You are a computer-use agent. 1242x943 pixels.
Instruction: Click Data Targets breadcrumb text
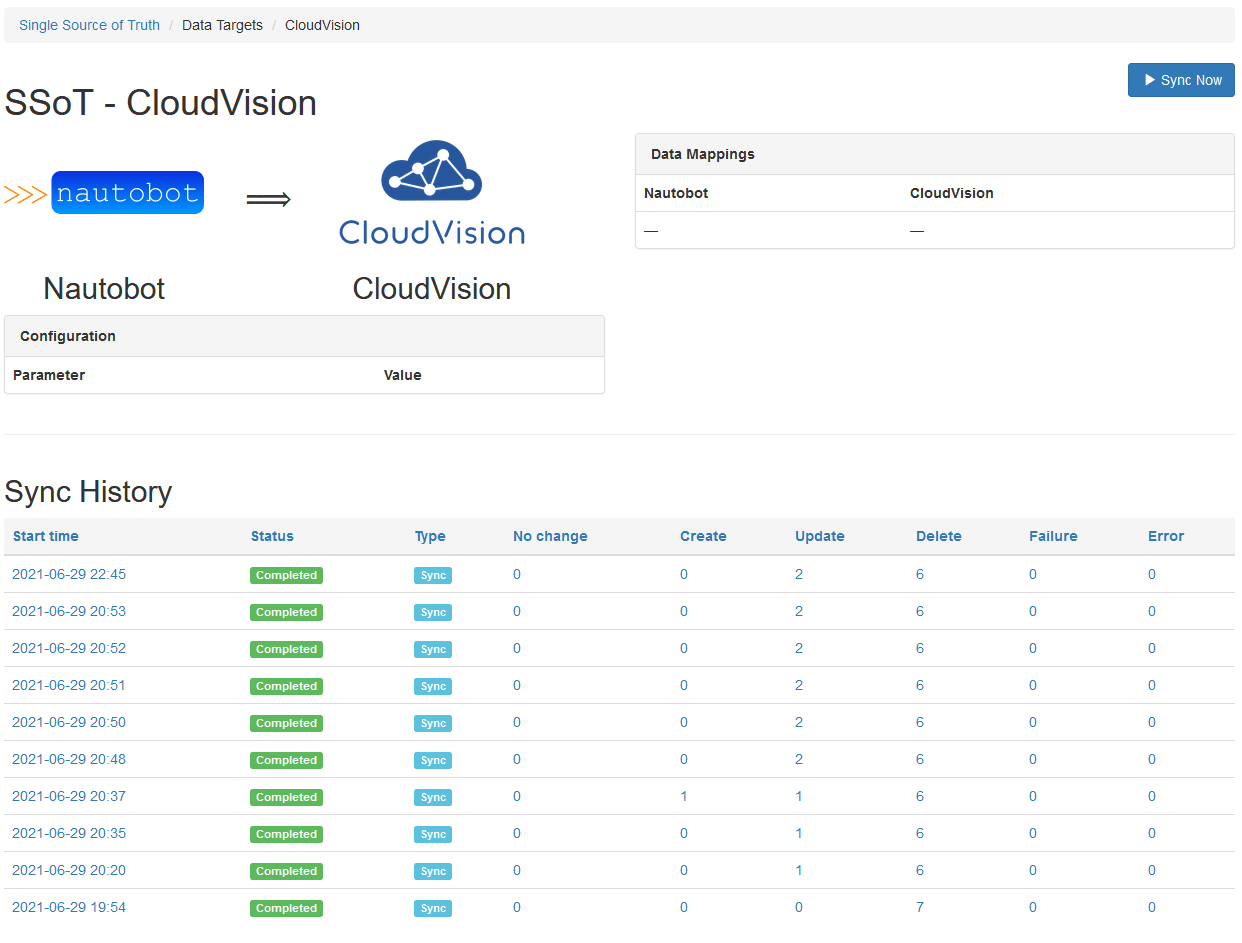coord(222,25)
